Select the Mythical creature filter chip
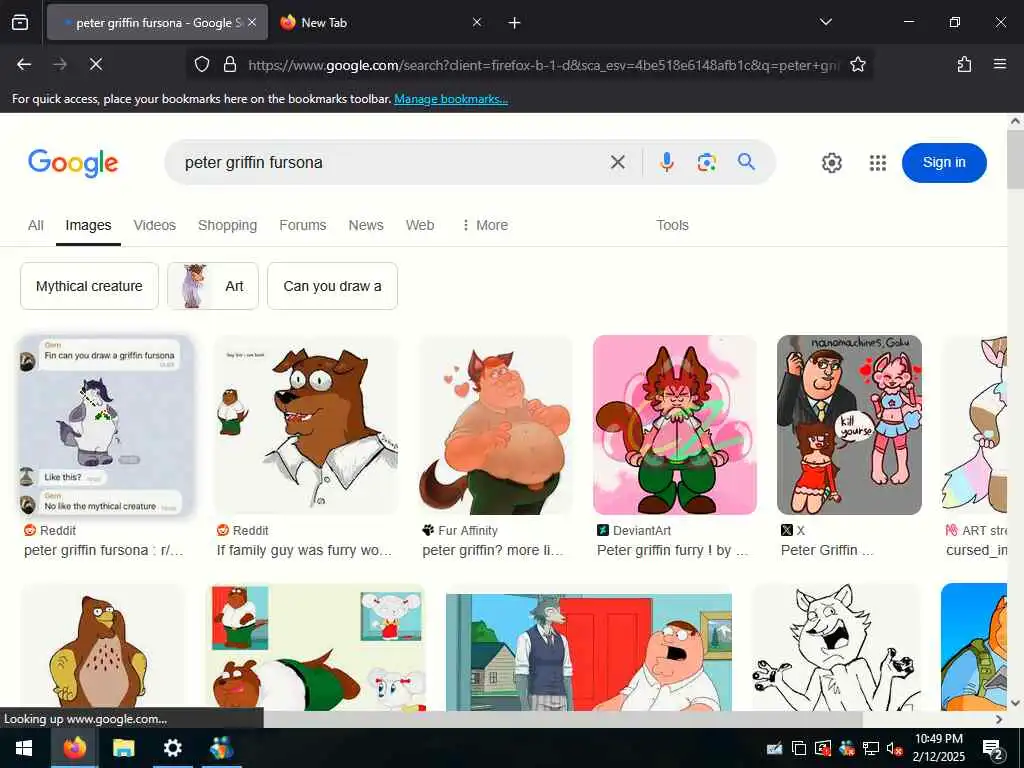Image resolution: width=1024 pixels, height=768 pixels. click(89, 286)
